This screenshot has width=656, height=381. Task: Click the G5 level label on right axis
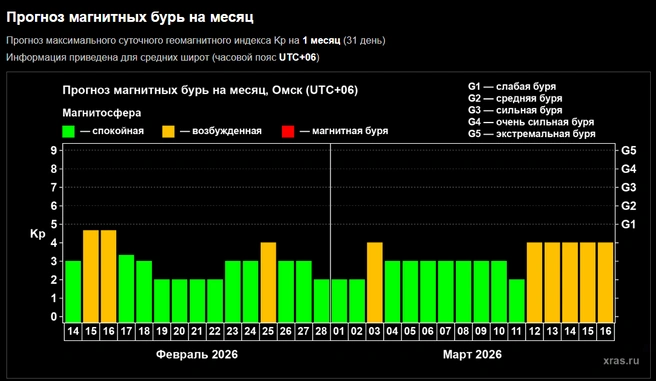point(628,151)
